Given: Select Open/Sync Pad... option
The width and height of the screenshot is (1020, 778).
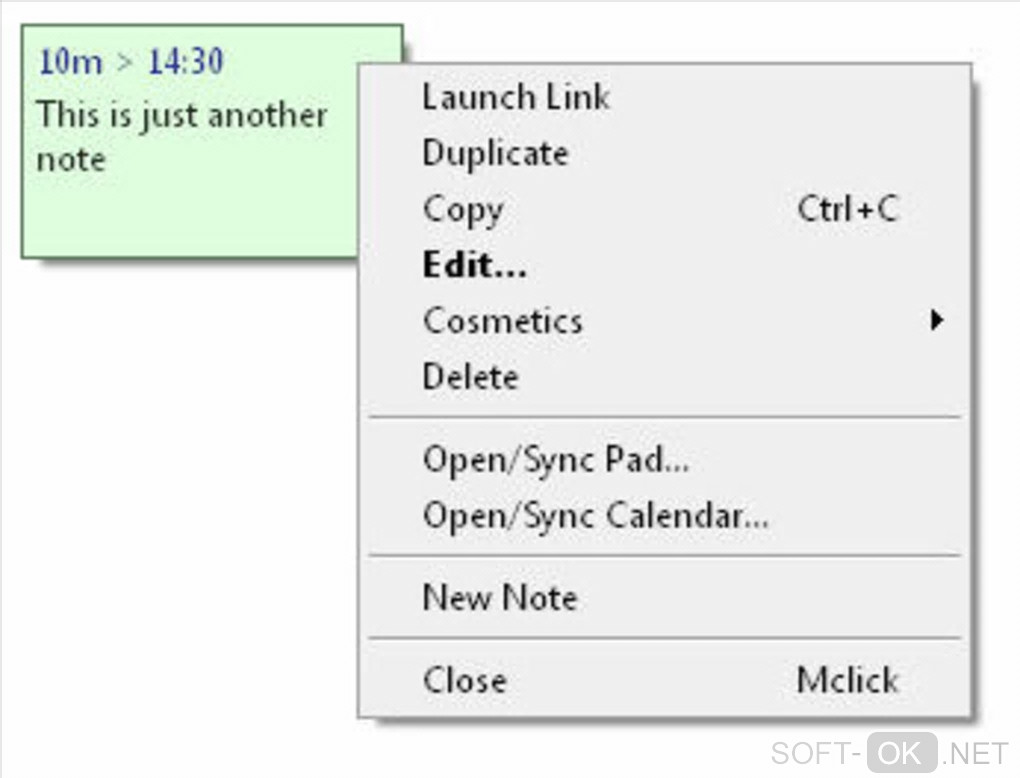Looking at the screenshot, I should pyautogui.click(x=555, y=459).
